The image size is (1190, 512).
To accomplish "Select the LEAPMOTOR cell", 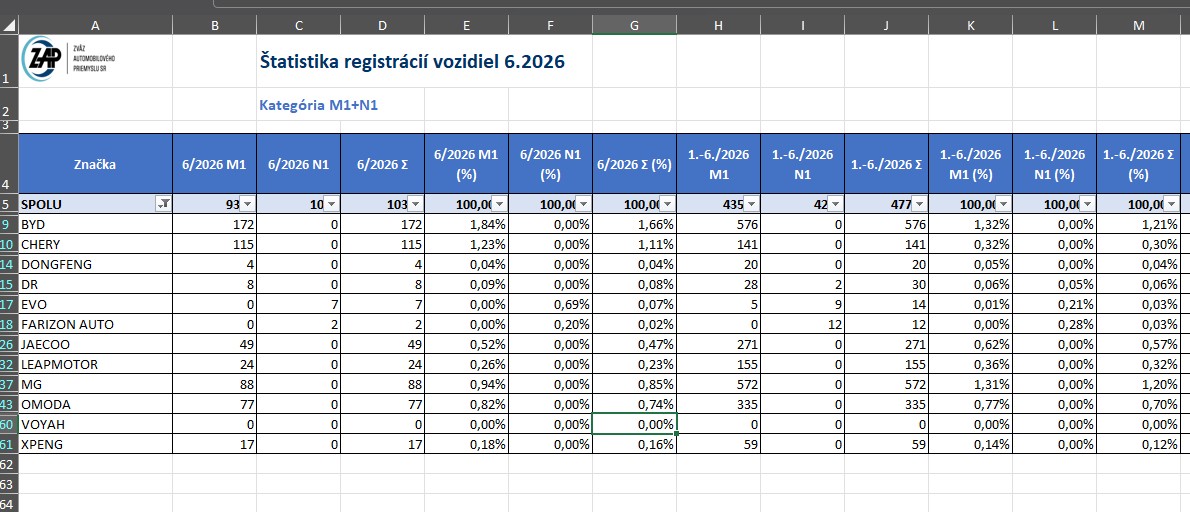I will [x=95, y=364].
